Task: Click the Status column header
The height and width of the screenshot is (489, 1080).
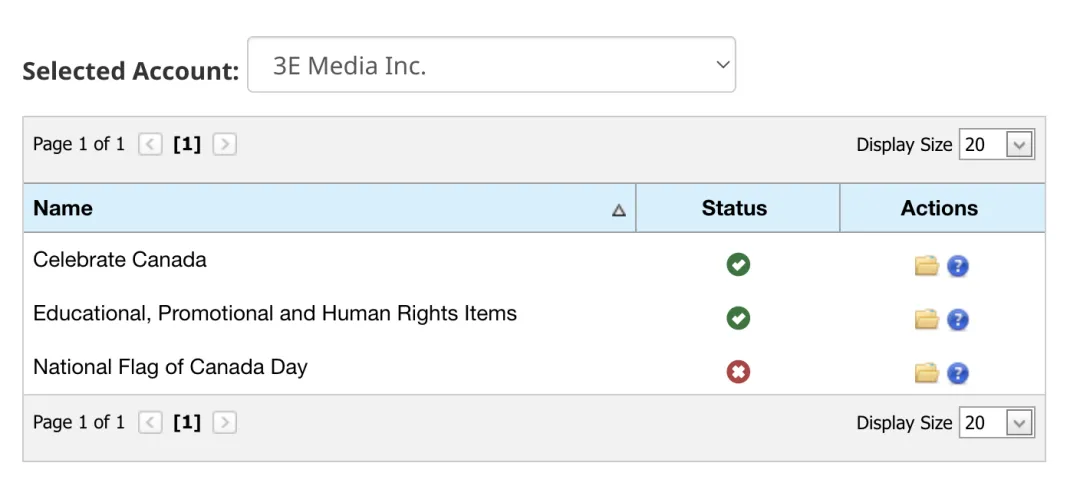Action: tap(734, 208)
